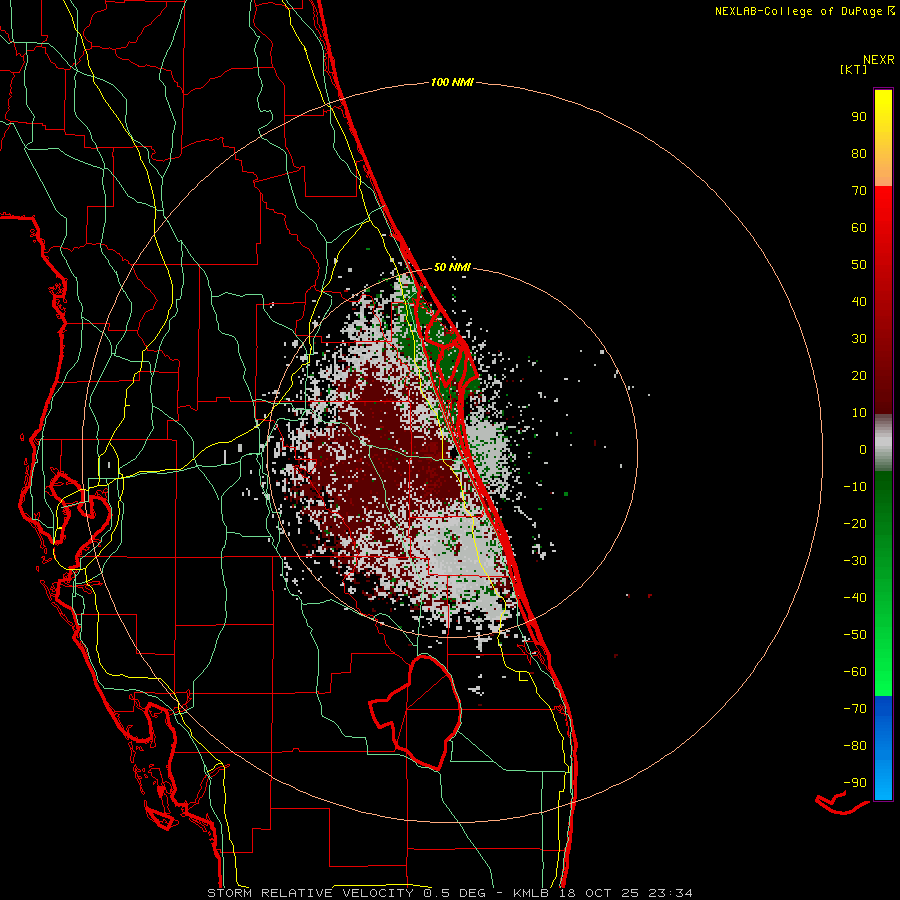Click the 30 value on the velocity scale
This screenshot has height=900, width=900.
859,339
